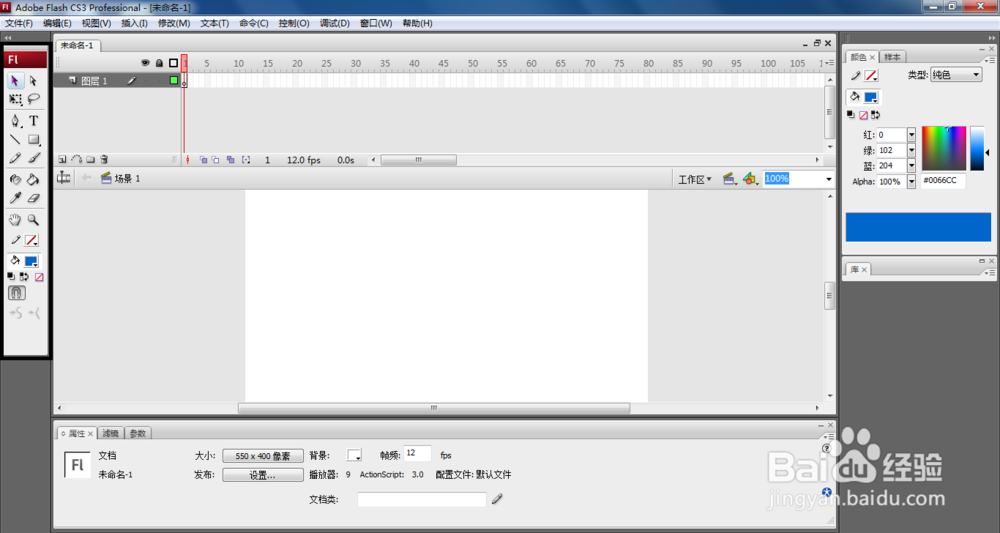This screenshot has height=533, width=1000.
Task: Open the 文件(F) menu
Action: [19, 23]
